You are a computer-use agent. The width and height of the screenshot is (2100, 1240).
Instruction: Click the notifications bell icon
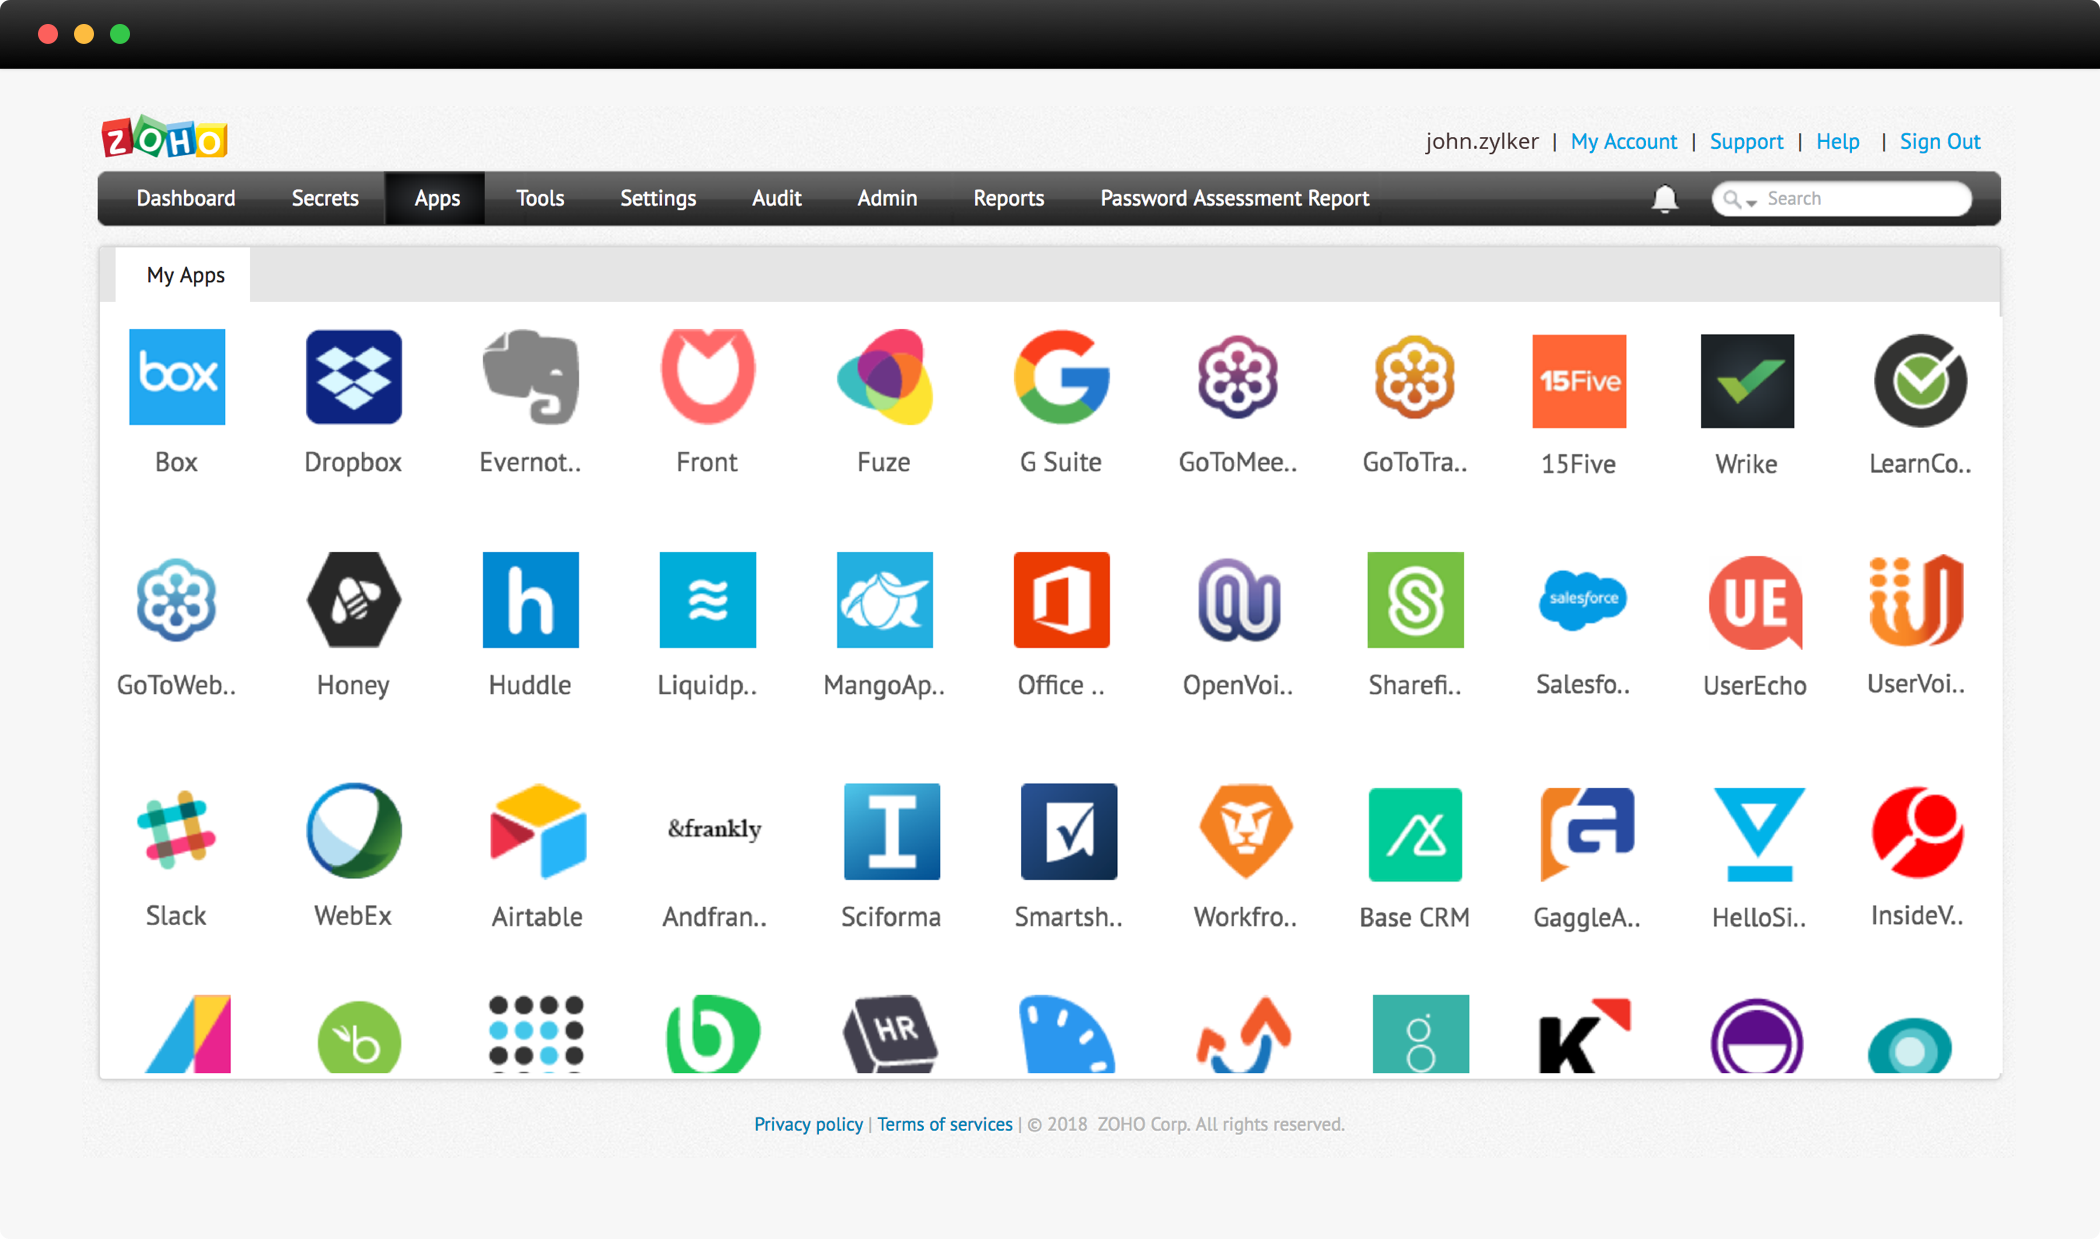click(x=1665, y=198)
